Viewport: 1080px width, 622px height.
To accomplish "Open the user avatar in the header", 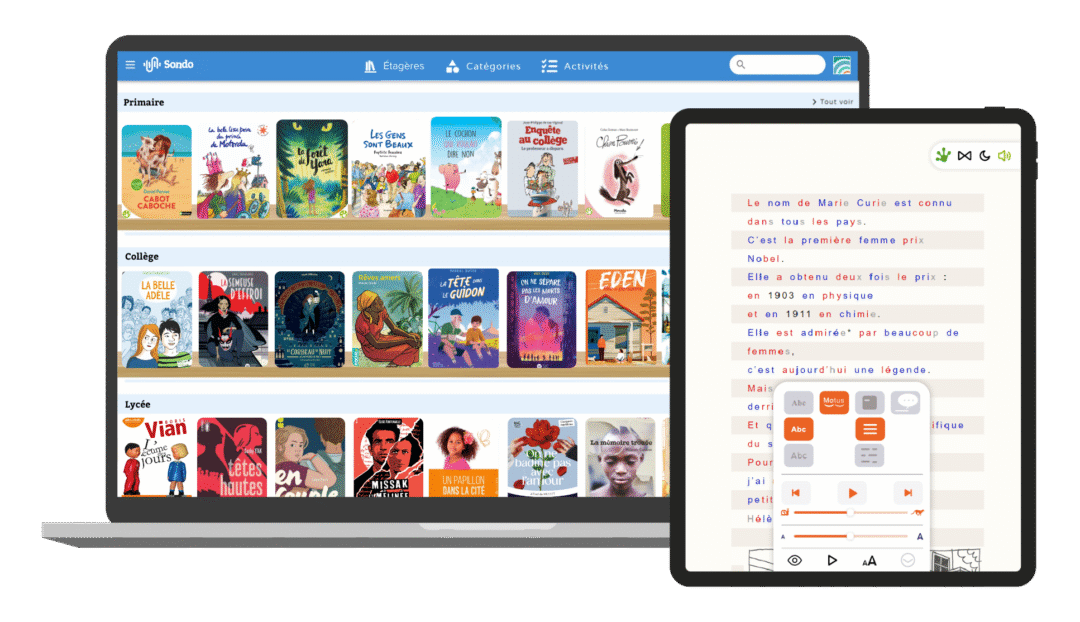I will click(842, 65).
